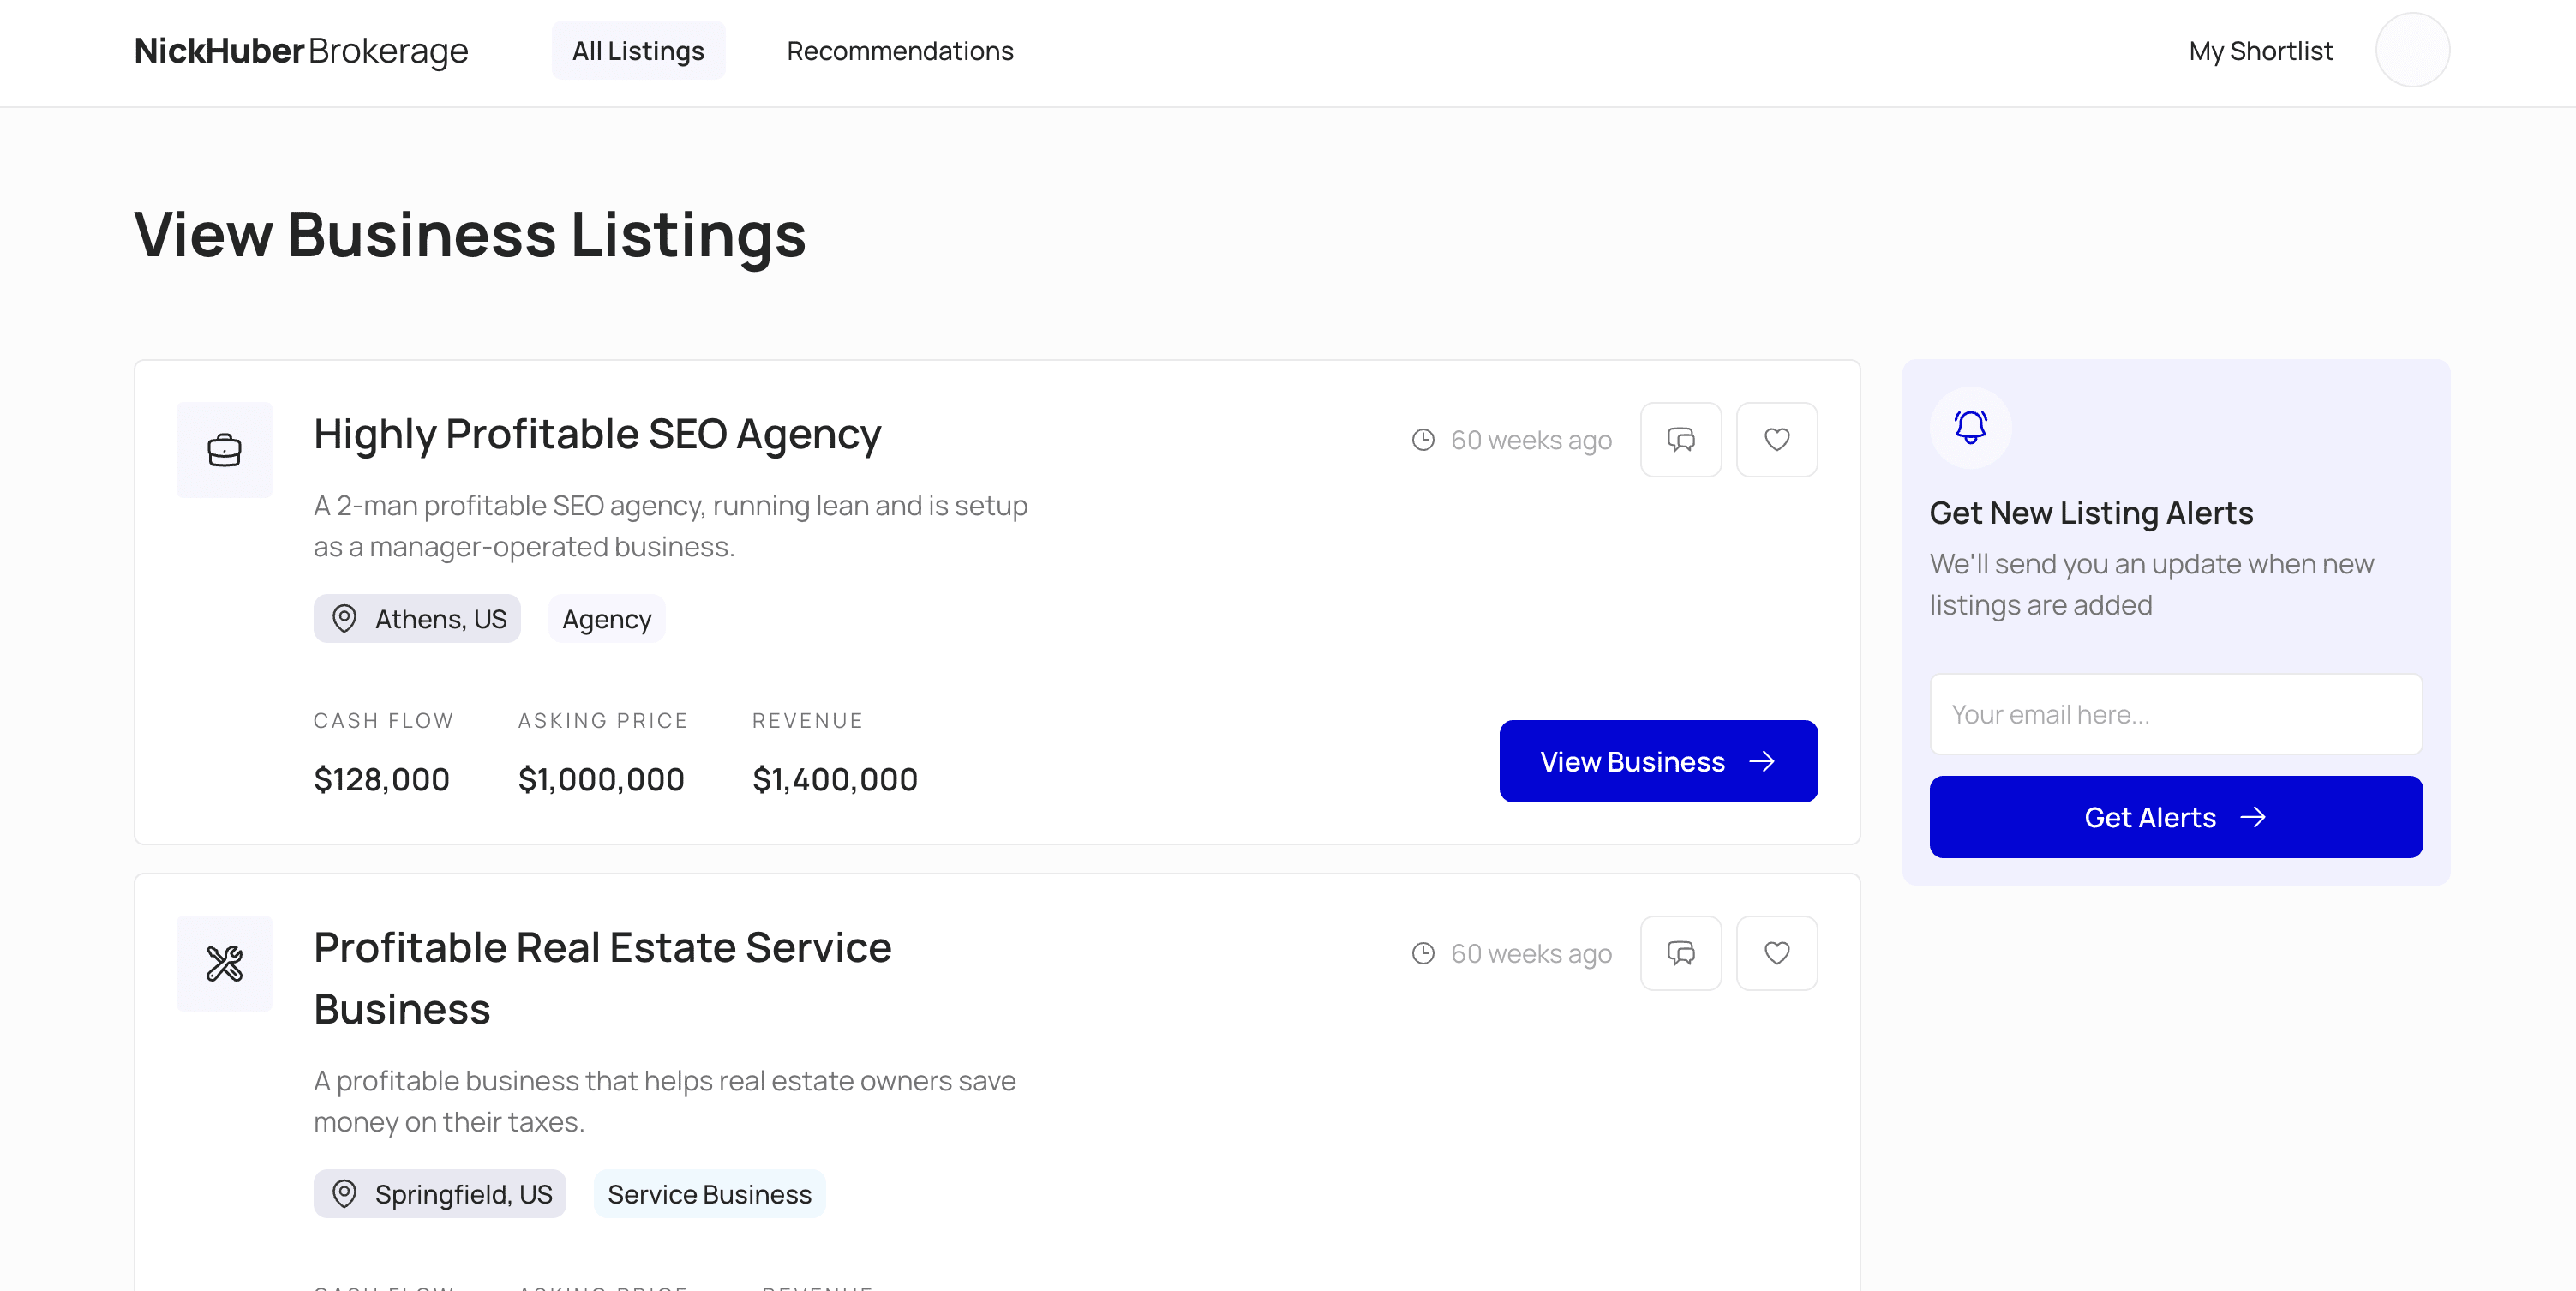Image resolution: width=2576 pixels, height=1291 pixels.
Task: Select the Agency category tag
Action: coord(607,619)
